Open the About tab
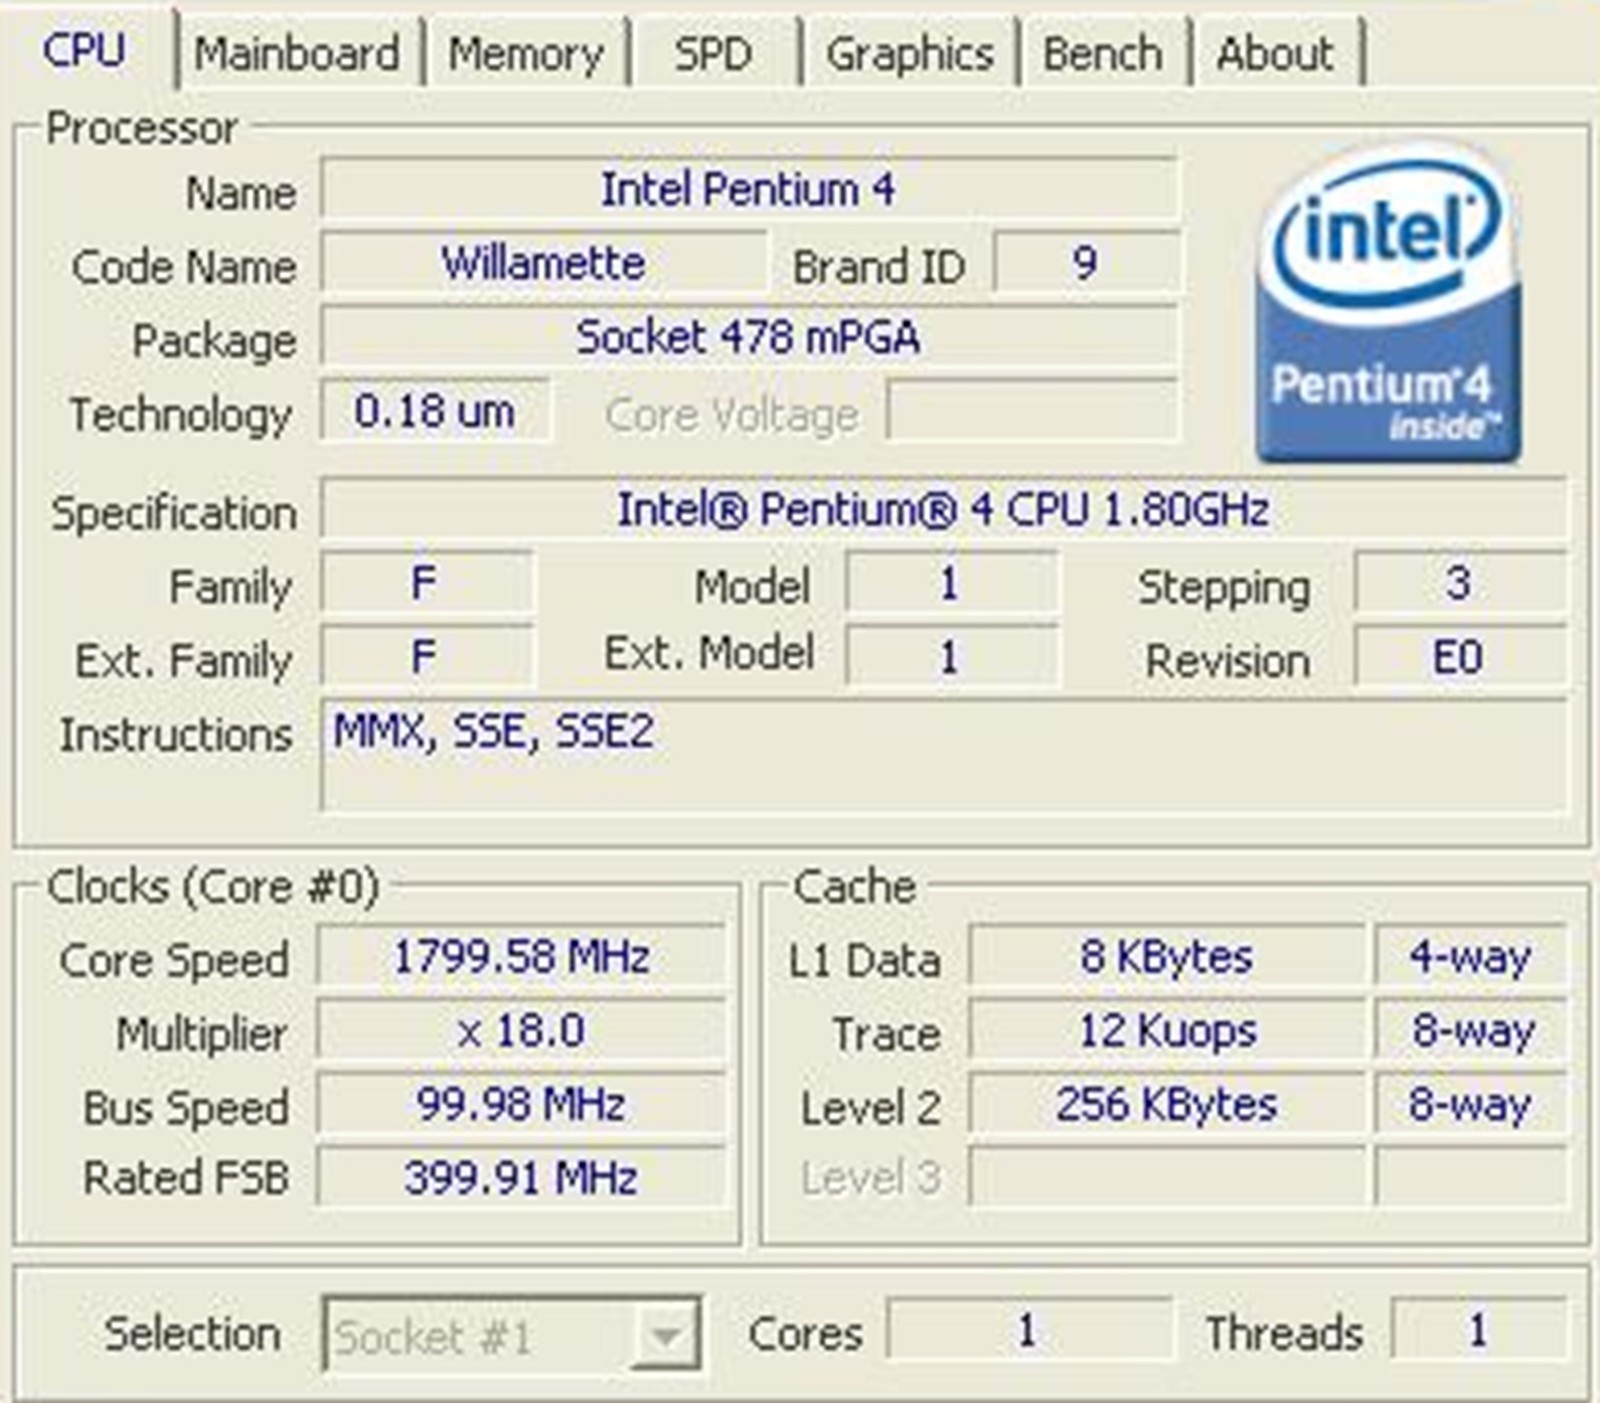The image size is (1600, 1403). click(x=1276, y=53)
